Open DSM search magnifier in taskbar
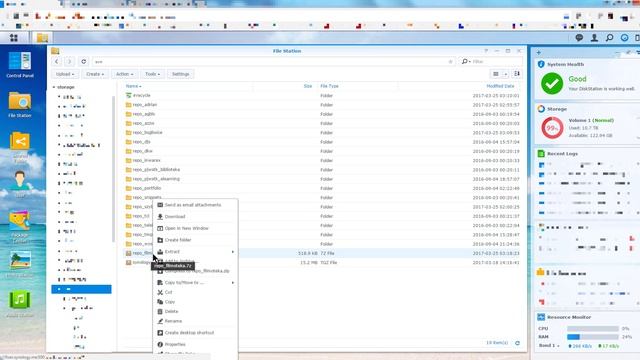 [609, 38]
